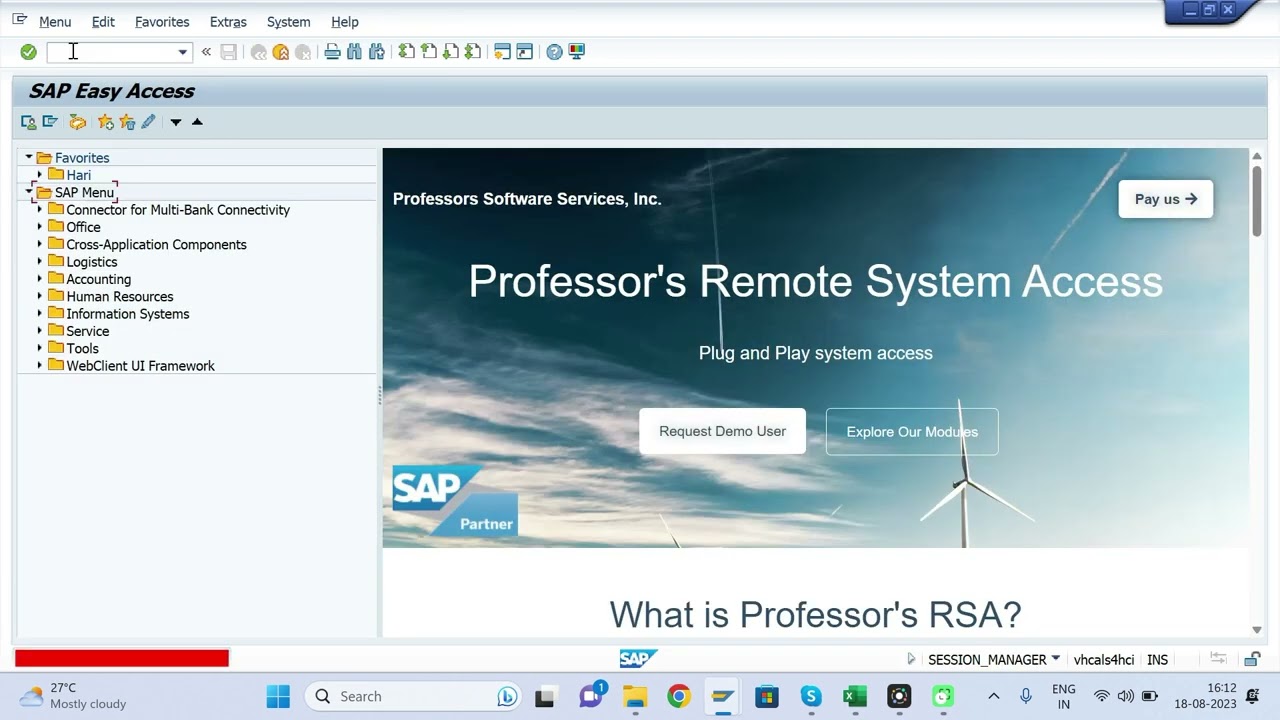Click the SAP Menu icon

click(x=50, y=122)
